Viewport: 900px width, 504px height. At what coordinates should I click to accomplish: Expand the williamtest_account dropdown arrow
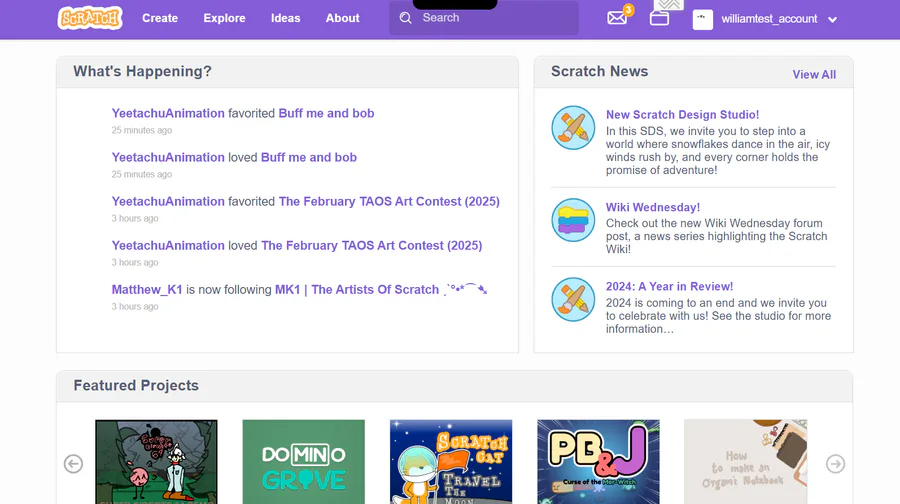[x=832, y=20]
